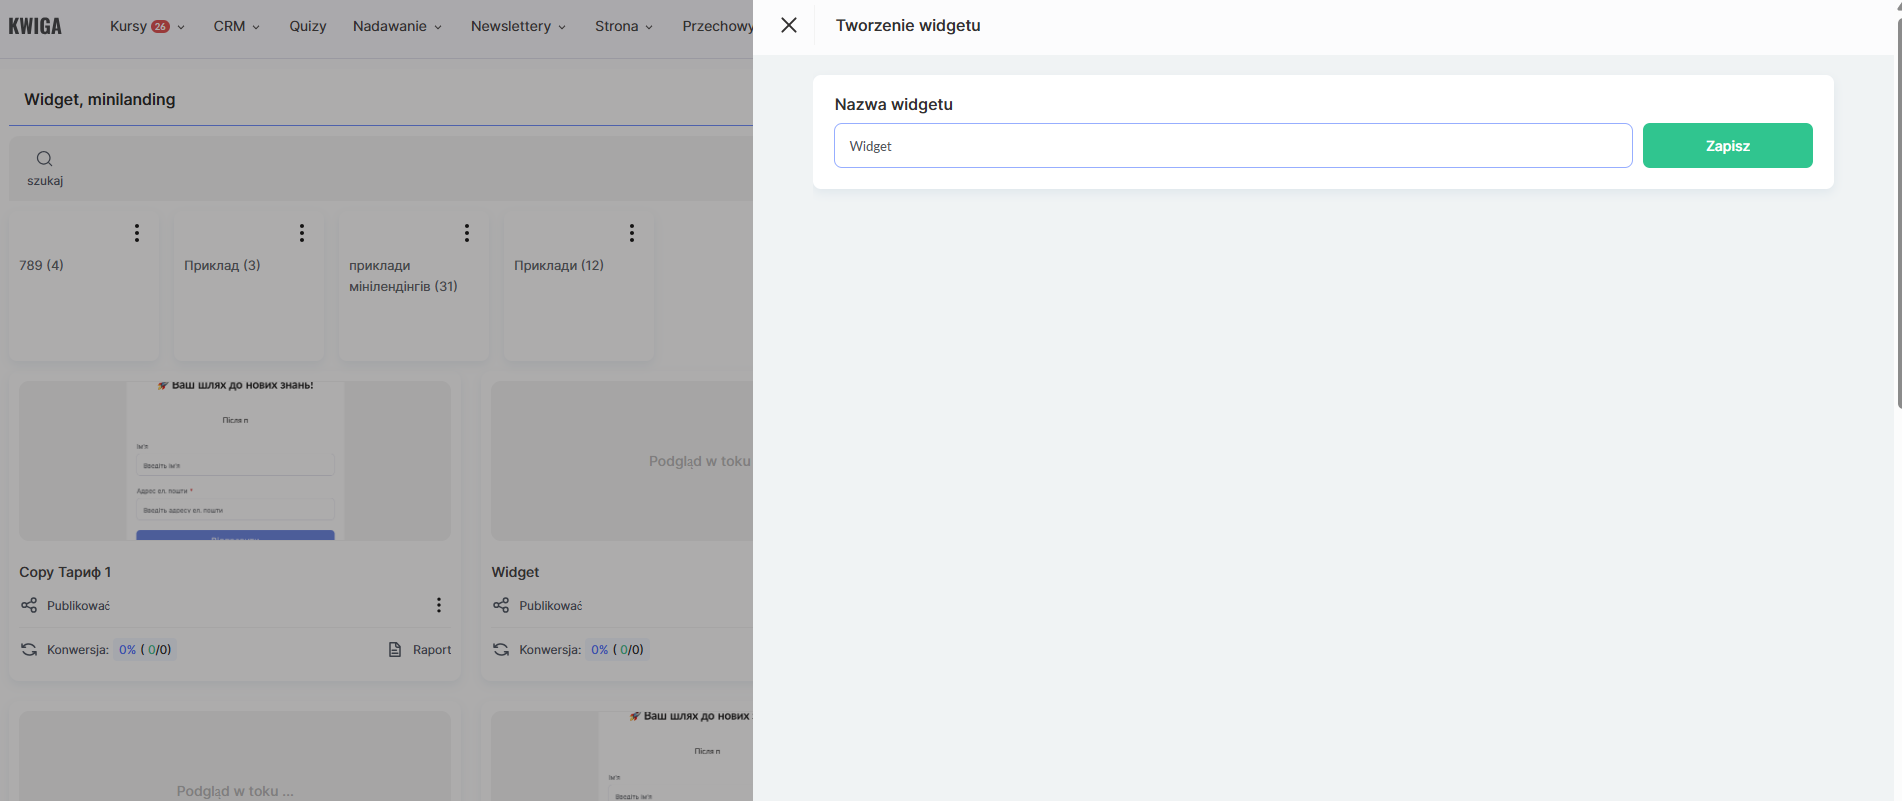Open three-dot menu on Приклад (3) folder
Image resolution: width=1902 pixels, height=801 pixels.
coord(302,233)
